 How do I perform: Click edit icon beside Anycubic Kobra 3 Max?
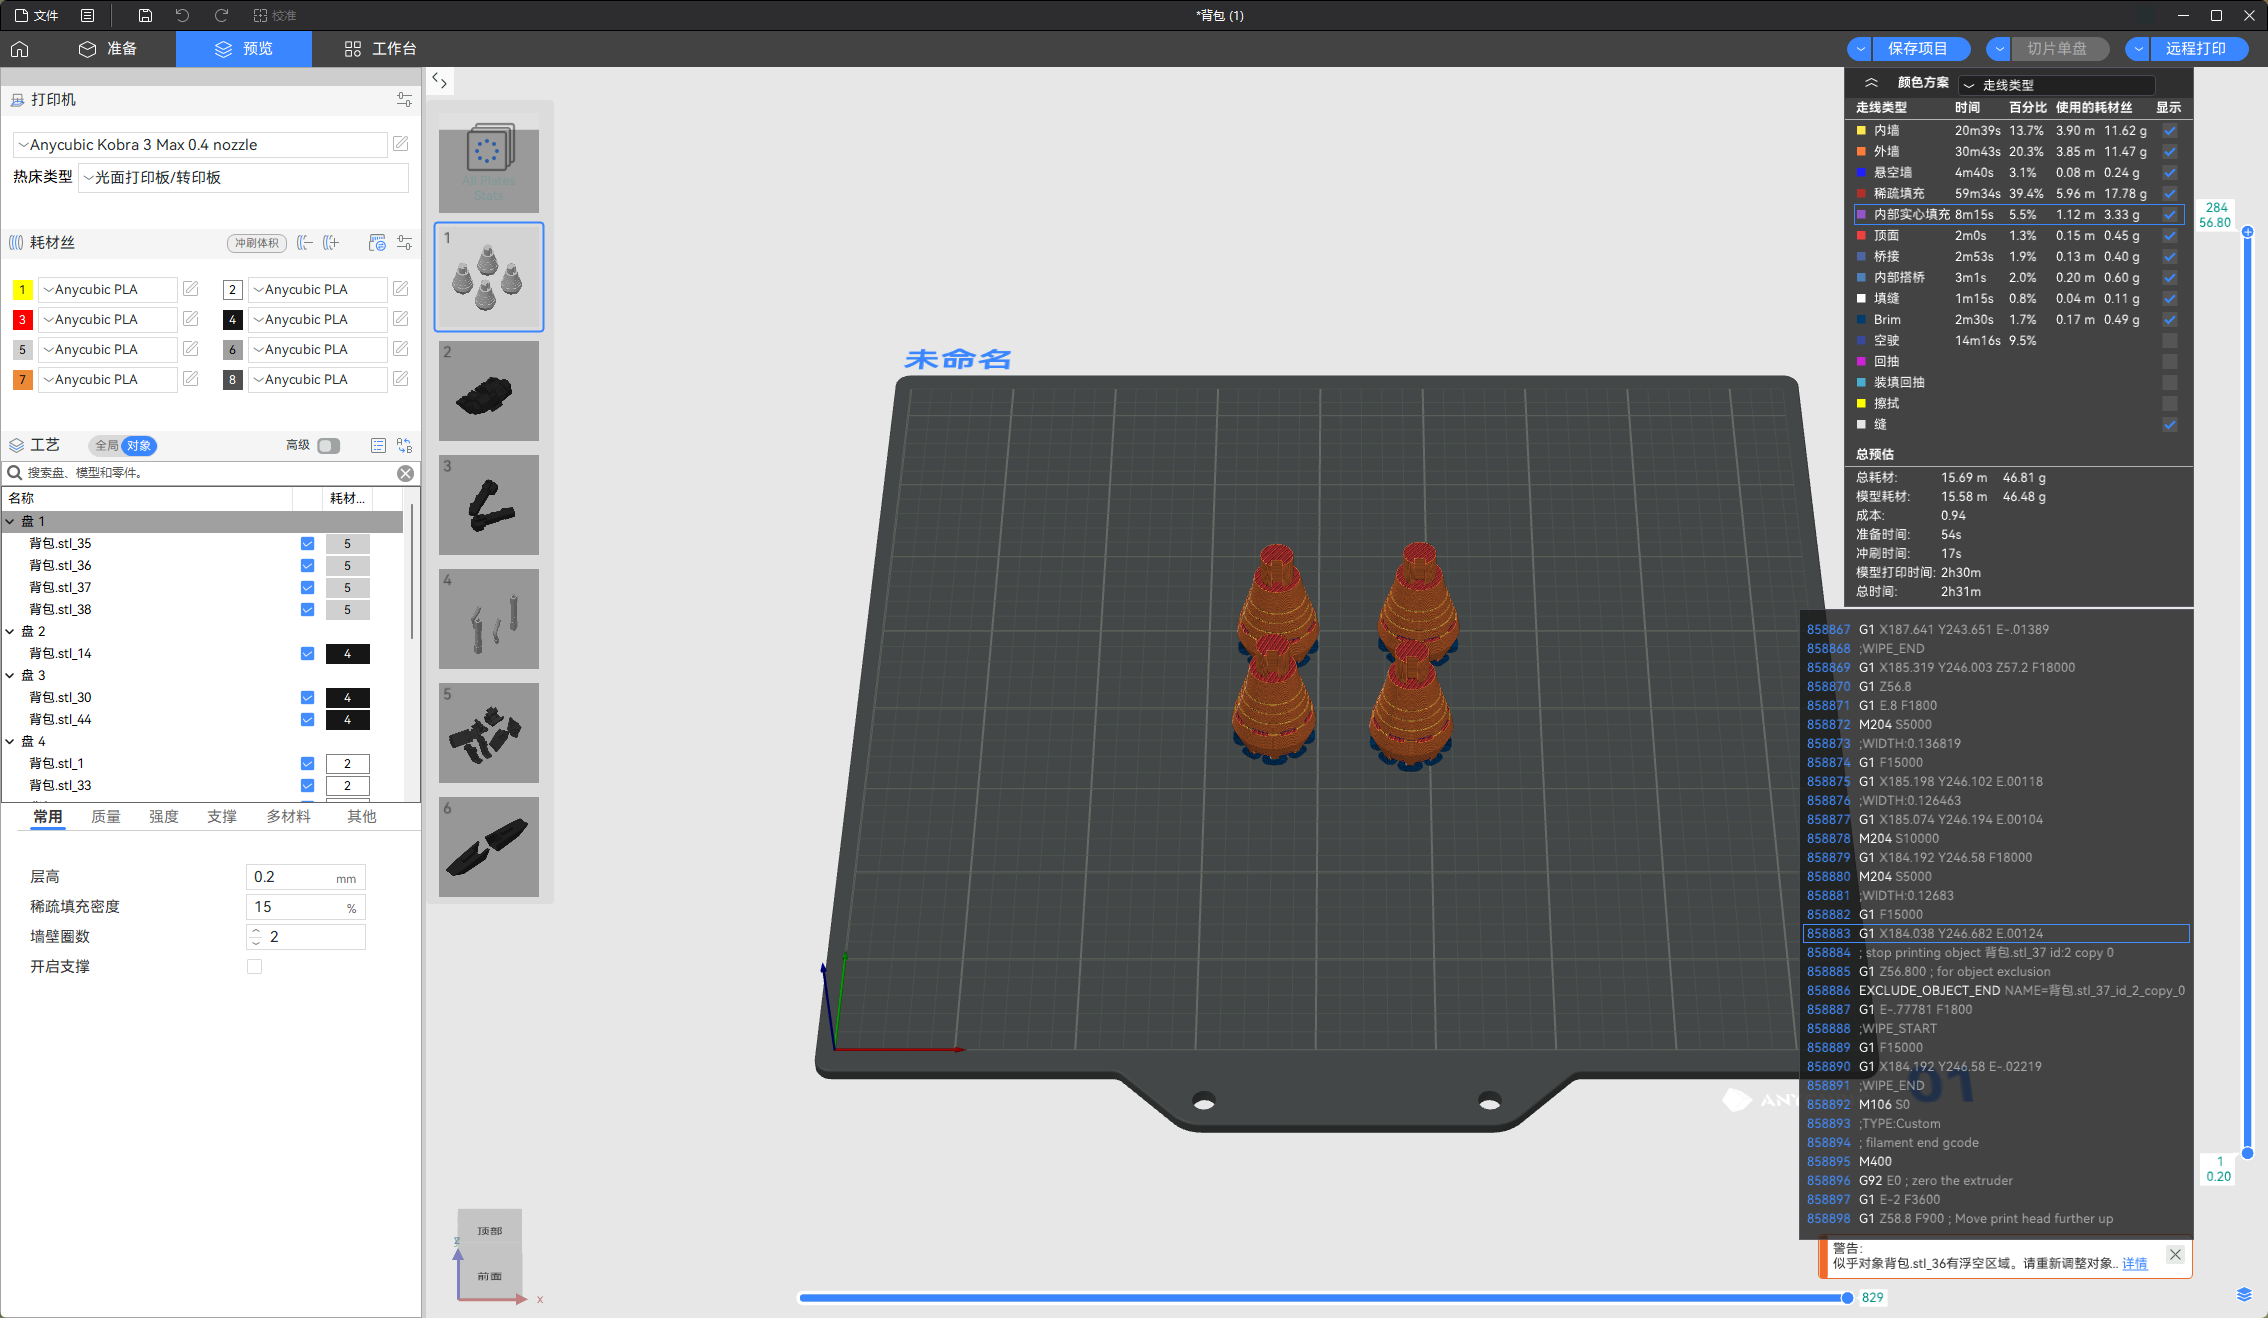pos(400,144)
